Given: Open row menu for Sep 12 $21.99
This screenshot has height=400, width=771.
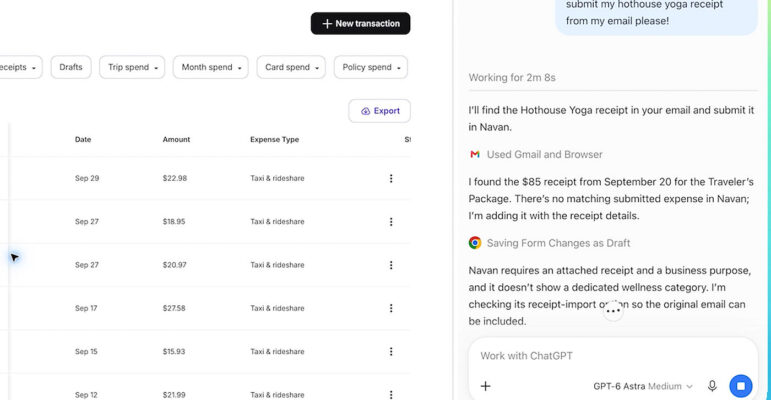Looking at the screenshot, I should coord(391,395).
